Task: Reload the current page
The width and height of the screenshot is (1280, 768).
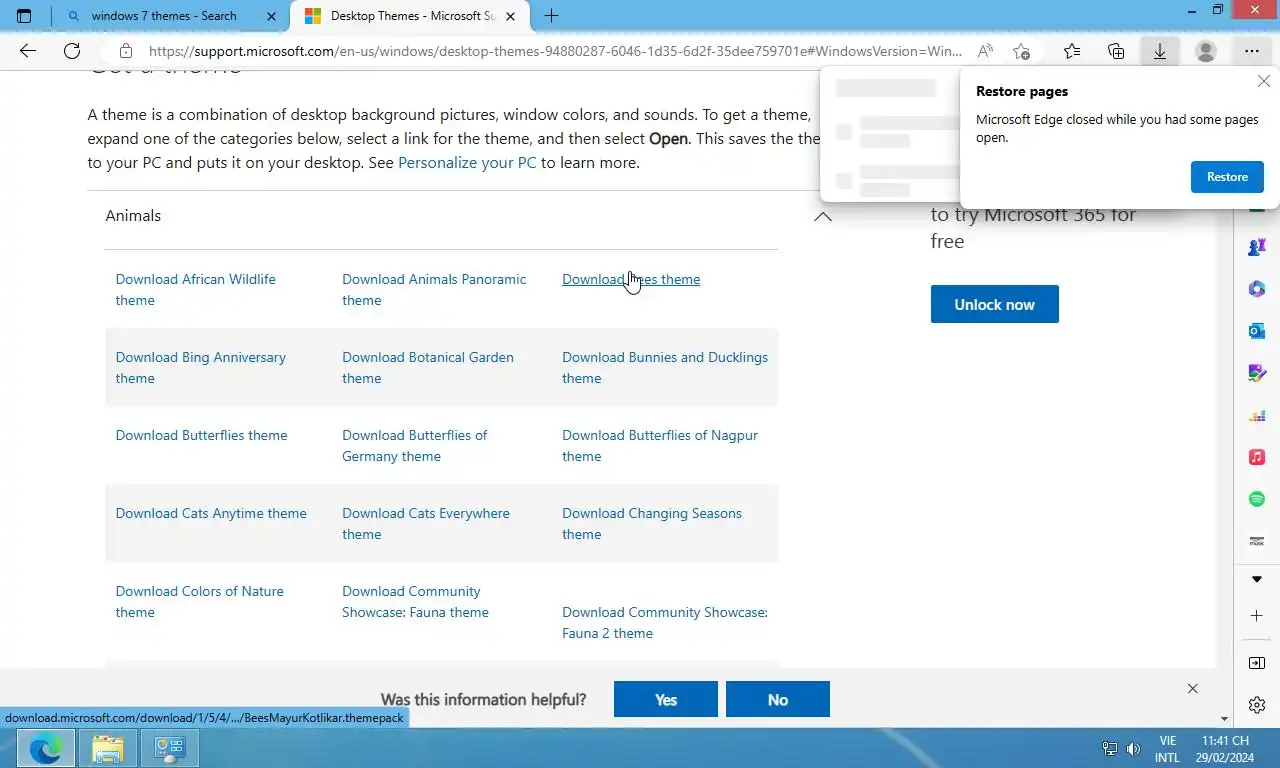Action: point(72,51)
